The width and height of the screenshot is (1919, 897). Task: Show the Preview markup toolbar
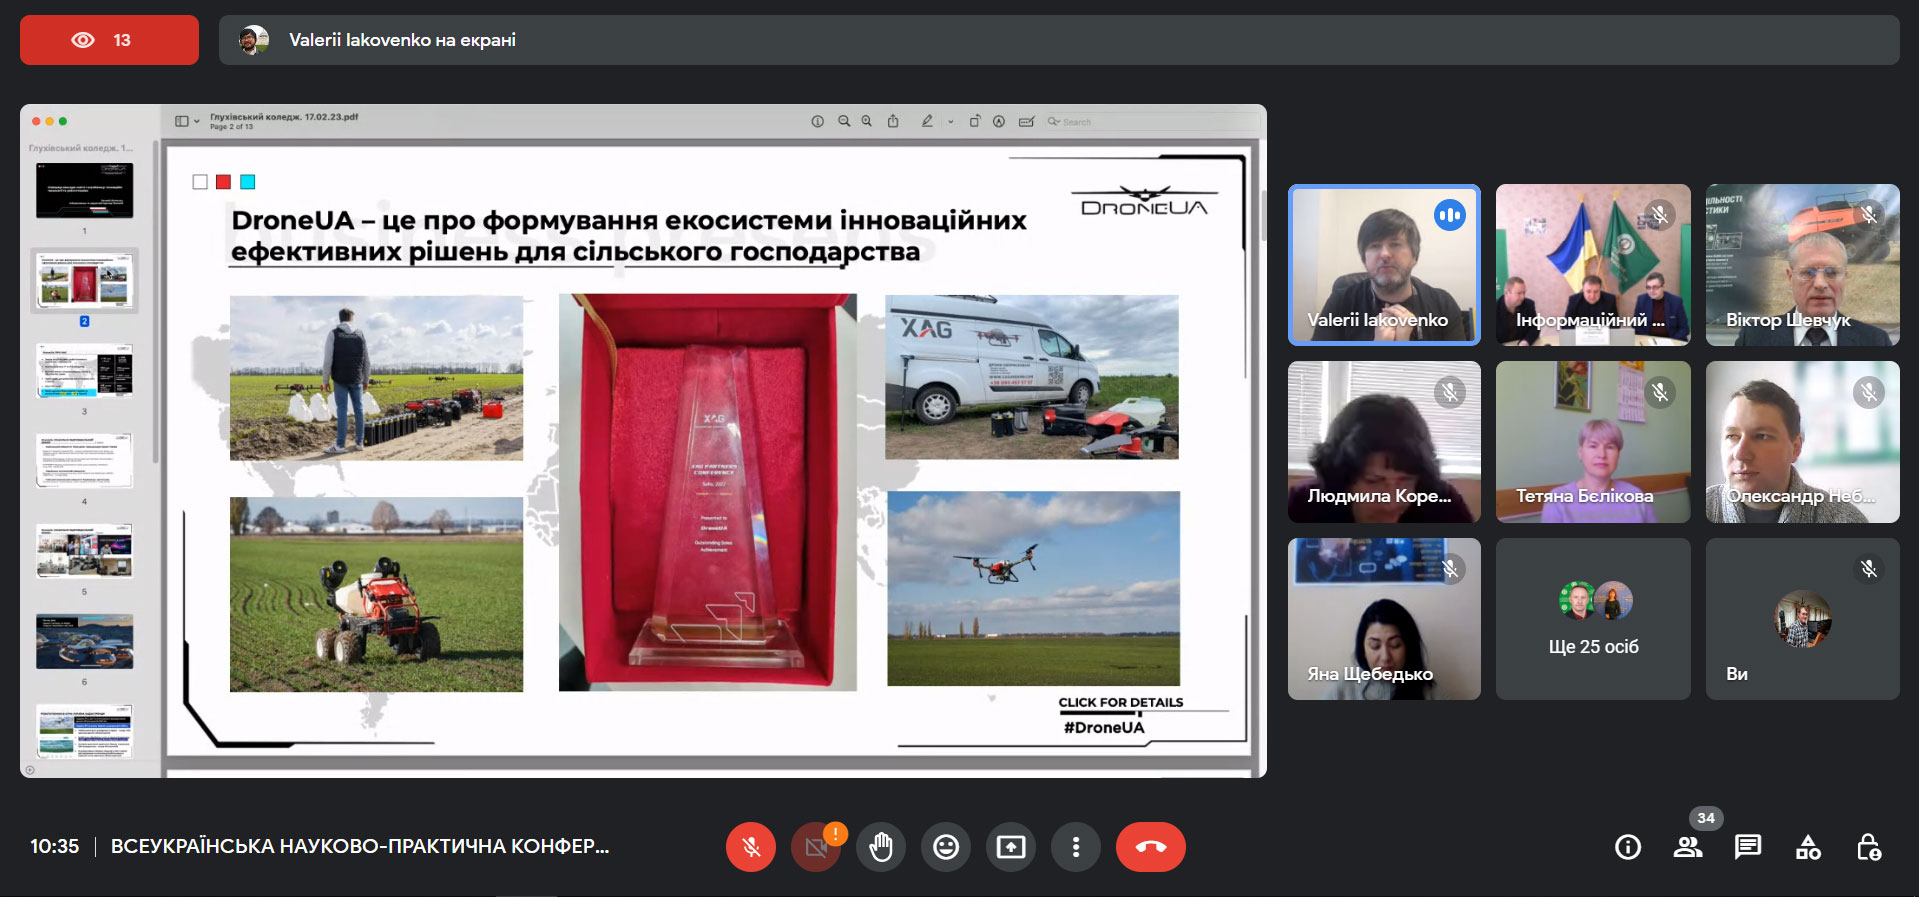tap(999, 121)
